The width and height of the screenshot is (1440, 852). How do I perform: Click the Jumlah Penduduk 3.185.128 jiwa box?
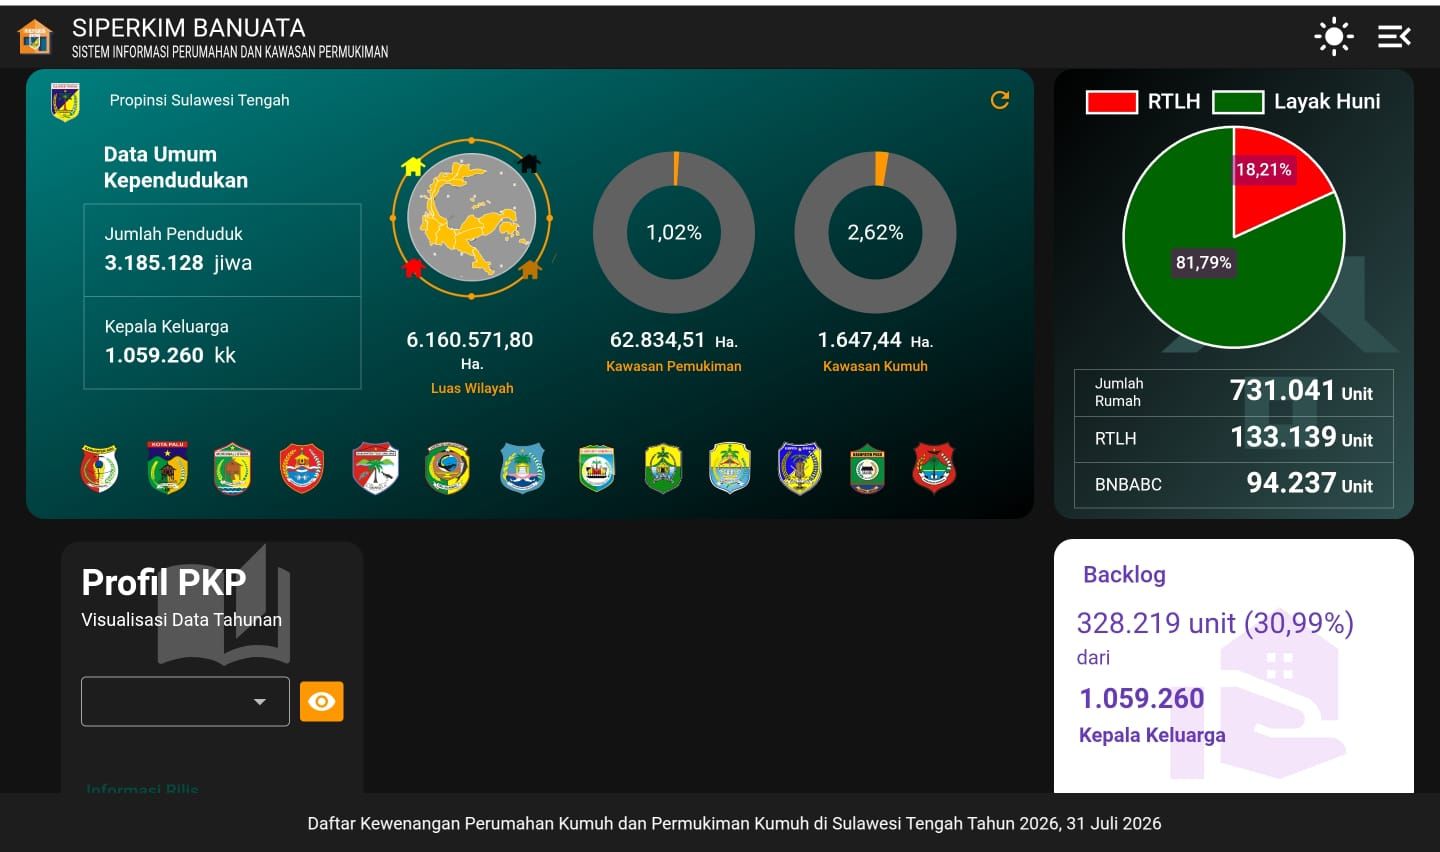click(x=222, y=250)
